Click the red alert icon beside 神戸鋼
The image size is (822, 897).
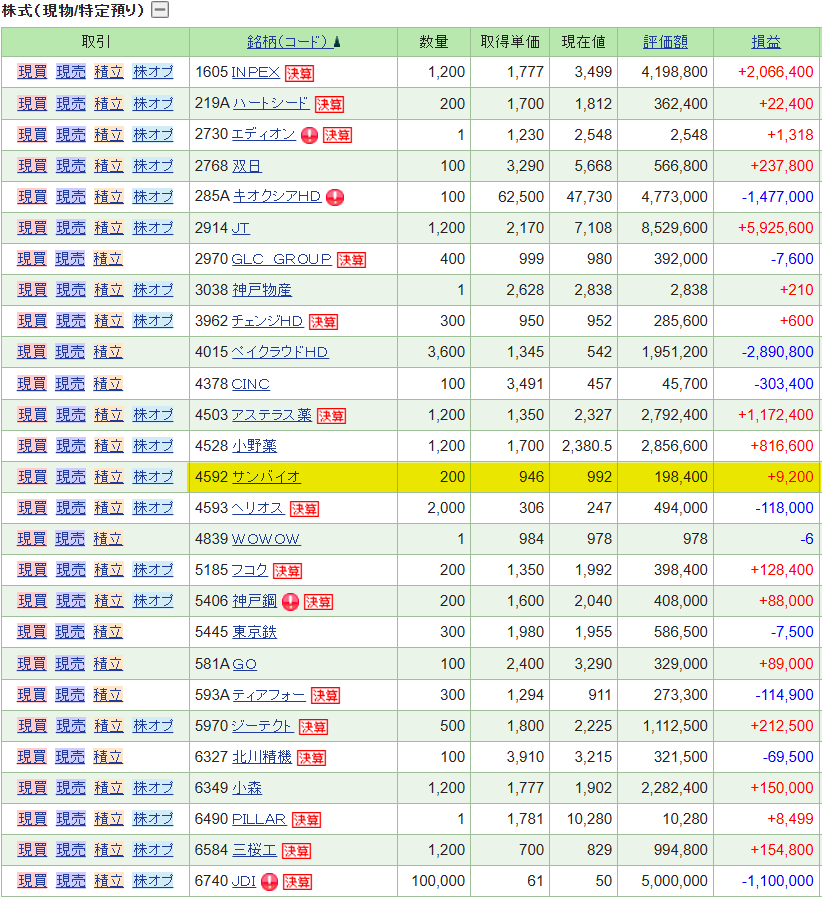click(291, 602)
